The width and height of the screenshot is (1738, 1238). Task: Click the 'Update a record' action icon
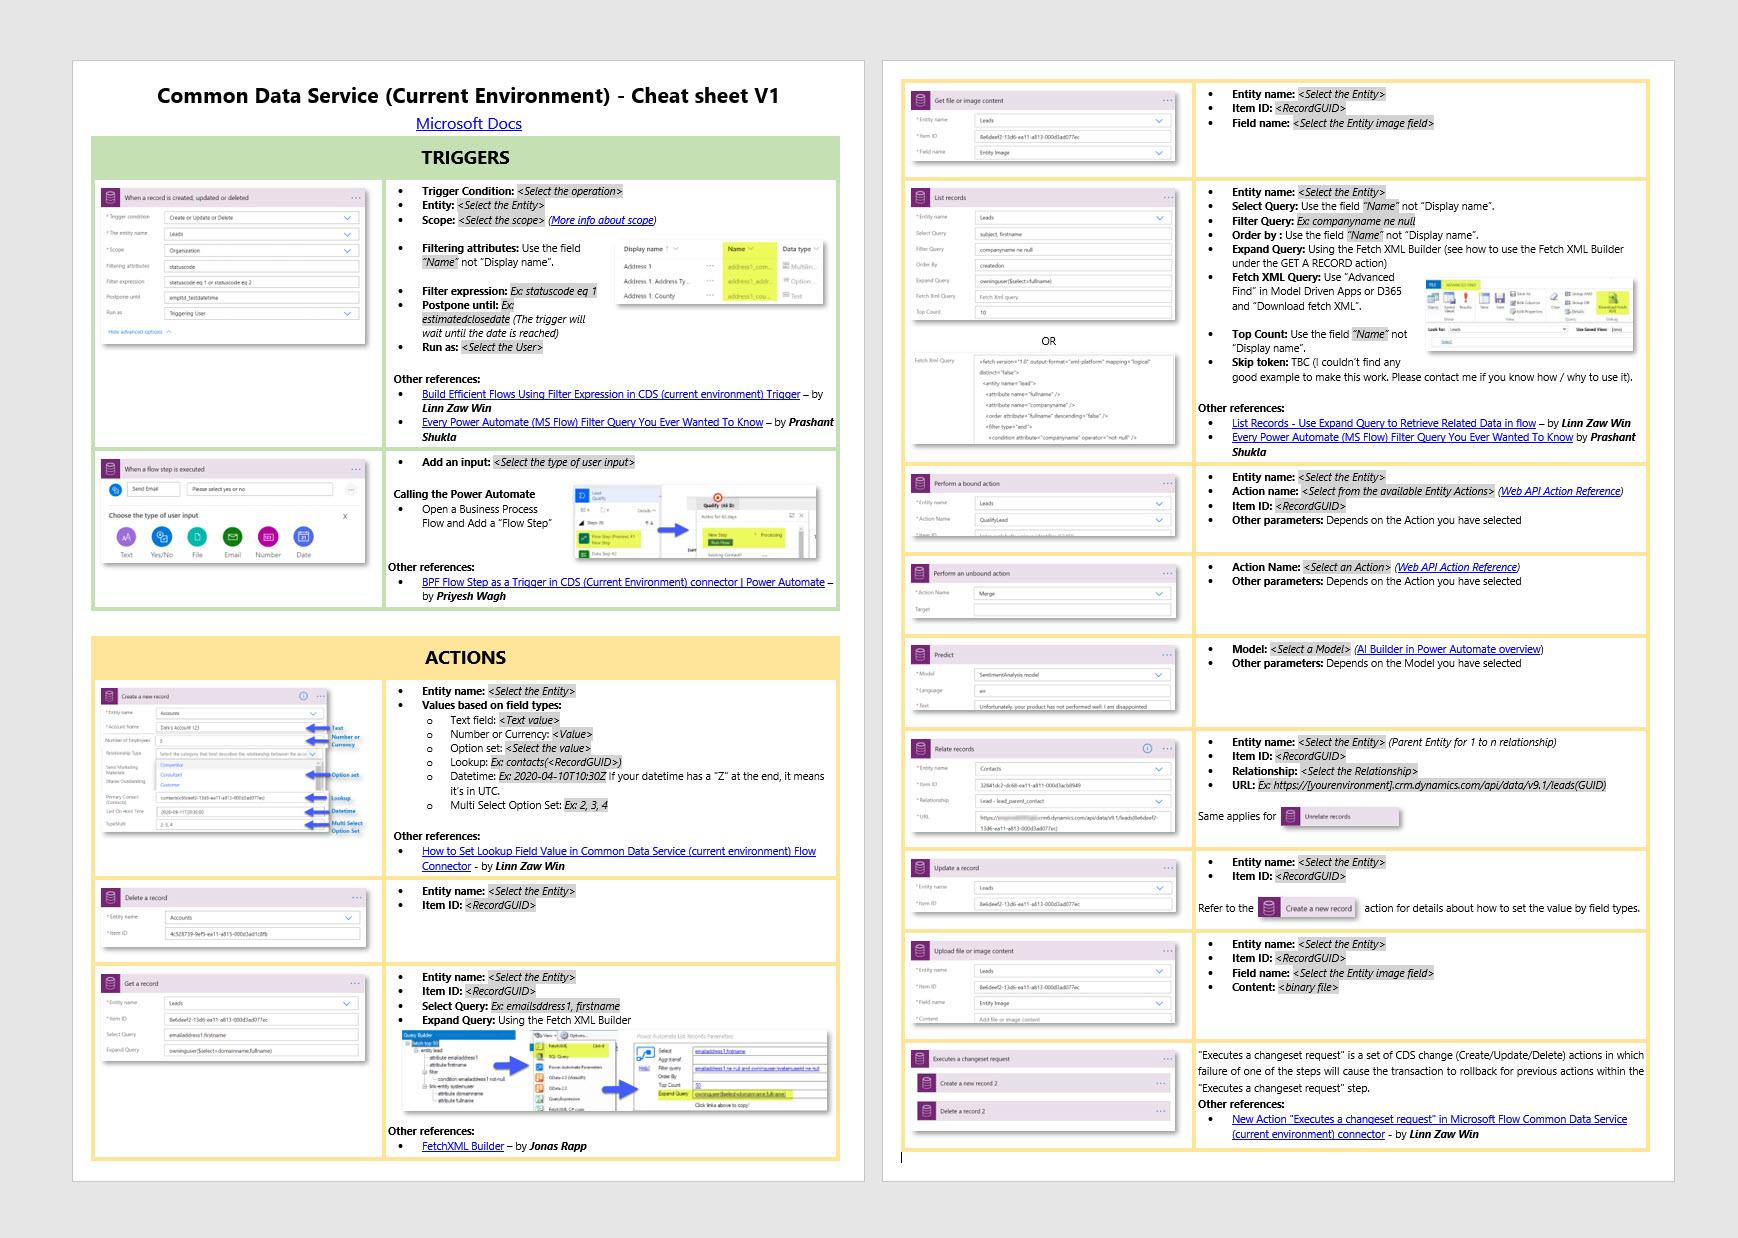pos(921,867)
